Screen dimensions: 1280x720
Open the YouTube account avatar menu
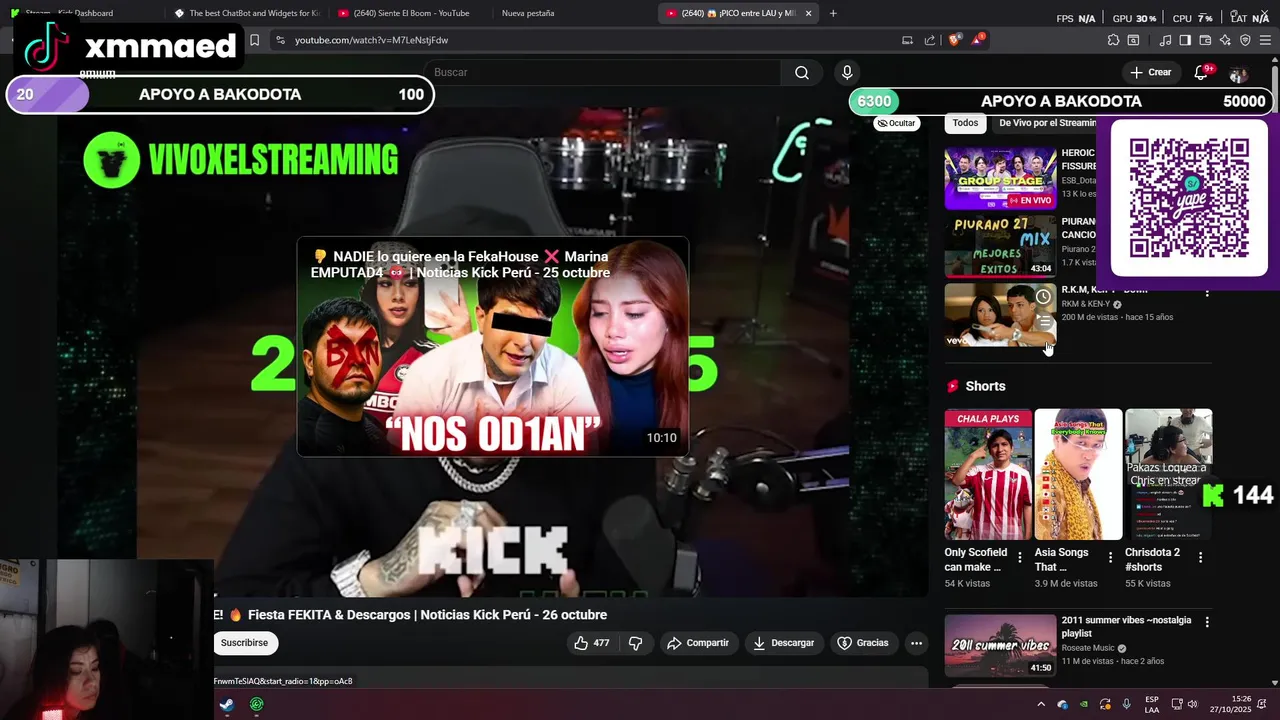(x=1238, y=75)
